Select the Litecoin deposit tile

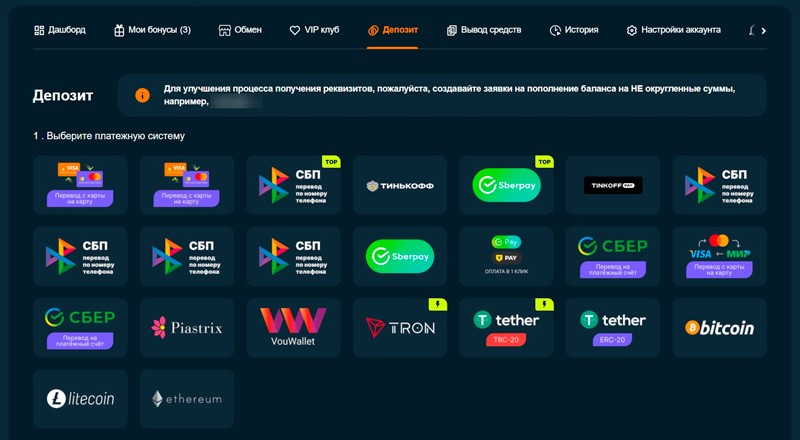click(x=80, y=399)
